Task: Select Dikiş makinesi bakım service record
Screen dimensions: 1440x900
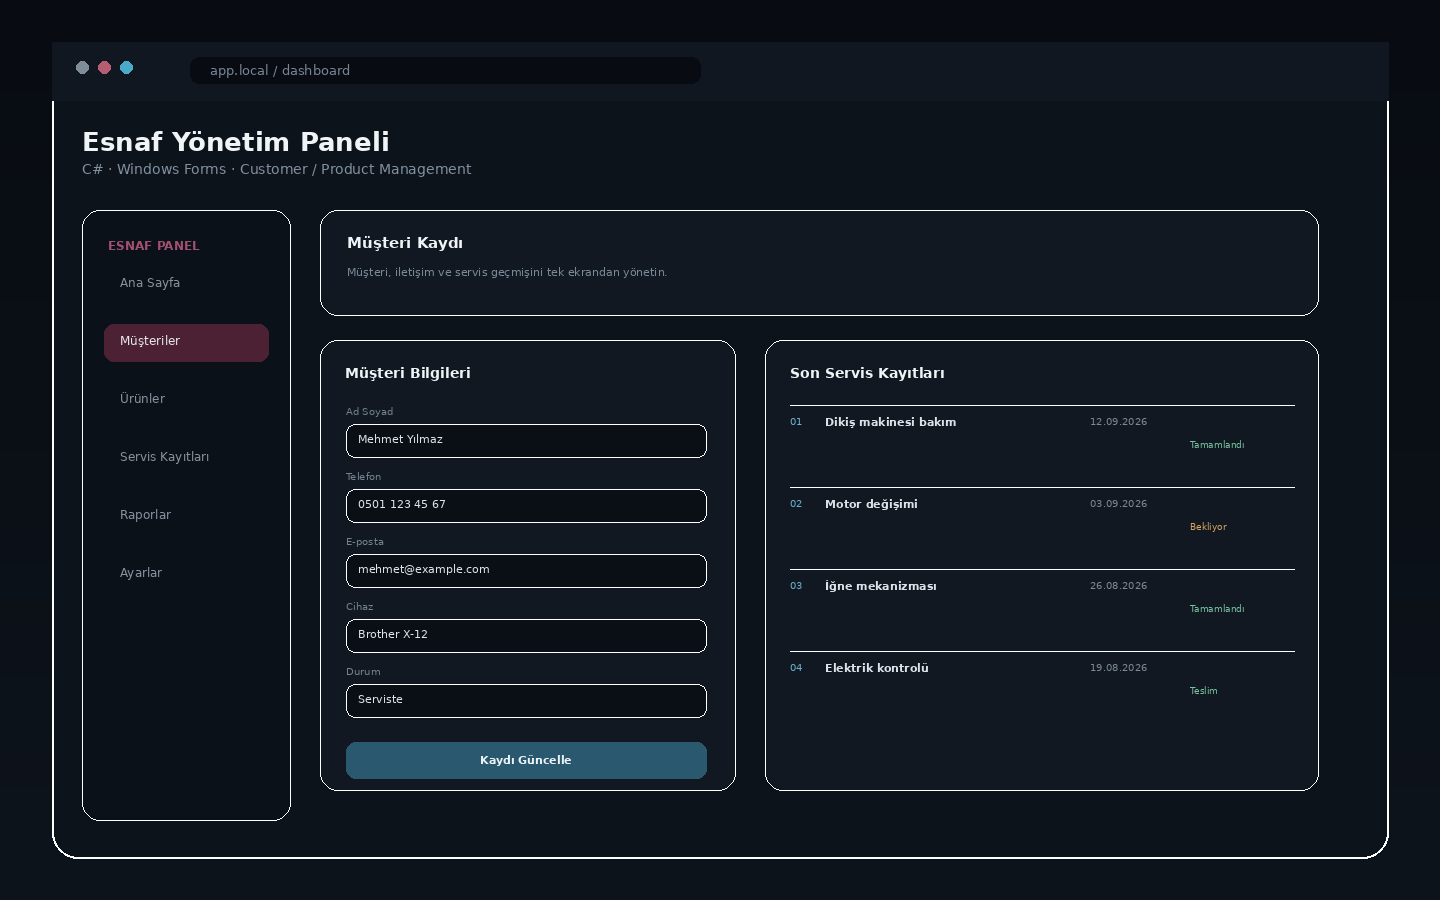Action: (890, 422)
